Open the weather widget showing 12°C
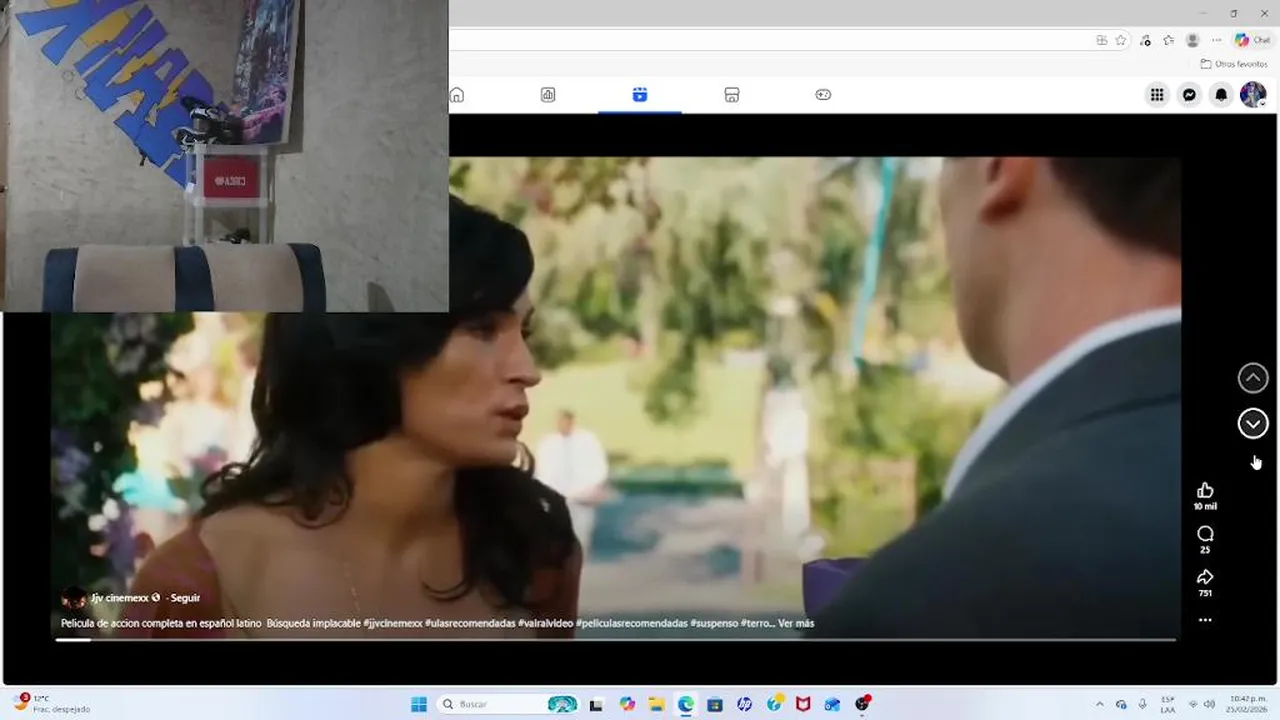1280x720 pixels. pos(50,704)
